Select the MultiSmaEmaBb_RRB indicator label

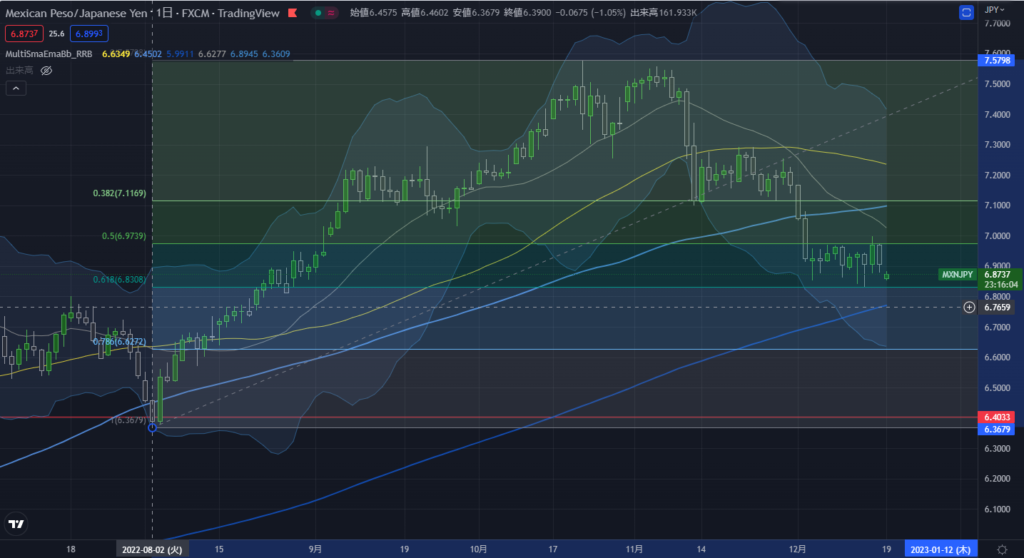[x=48, y=53]
